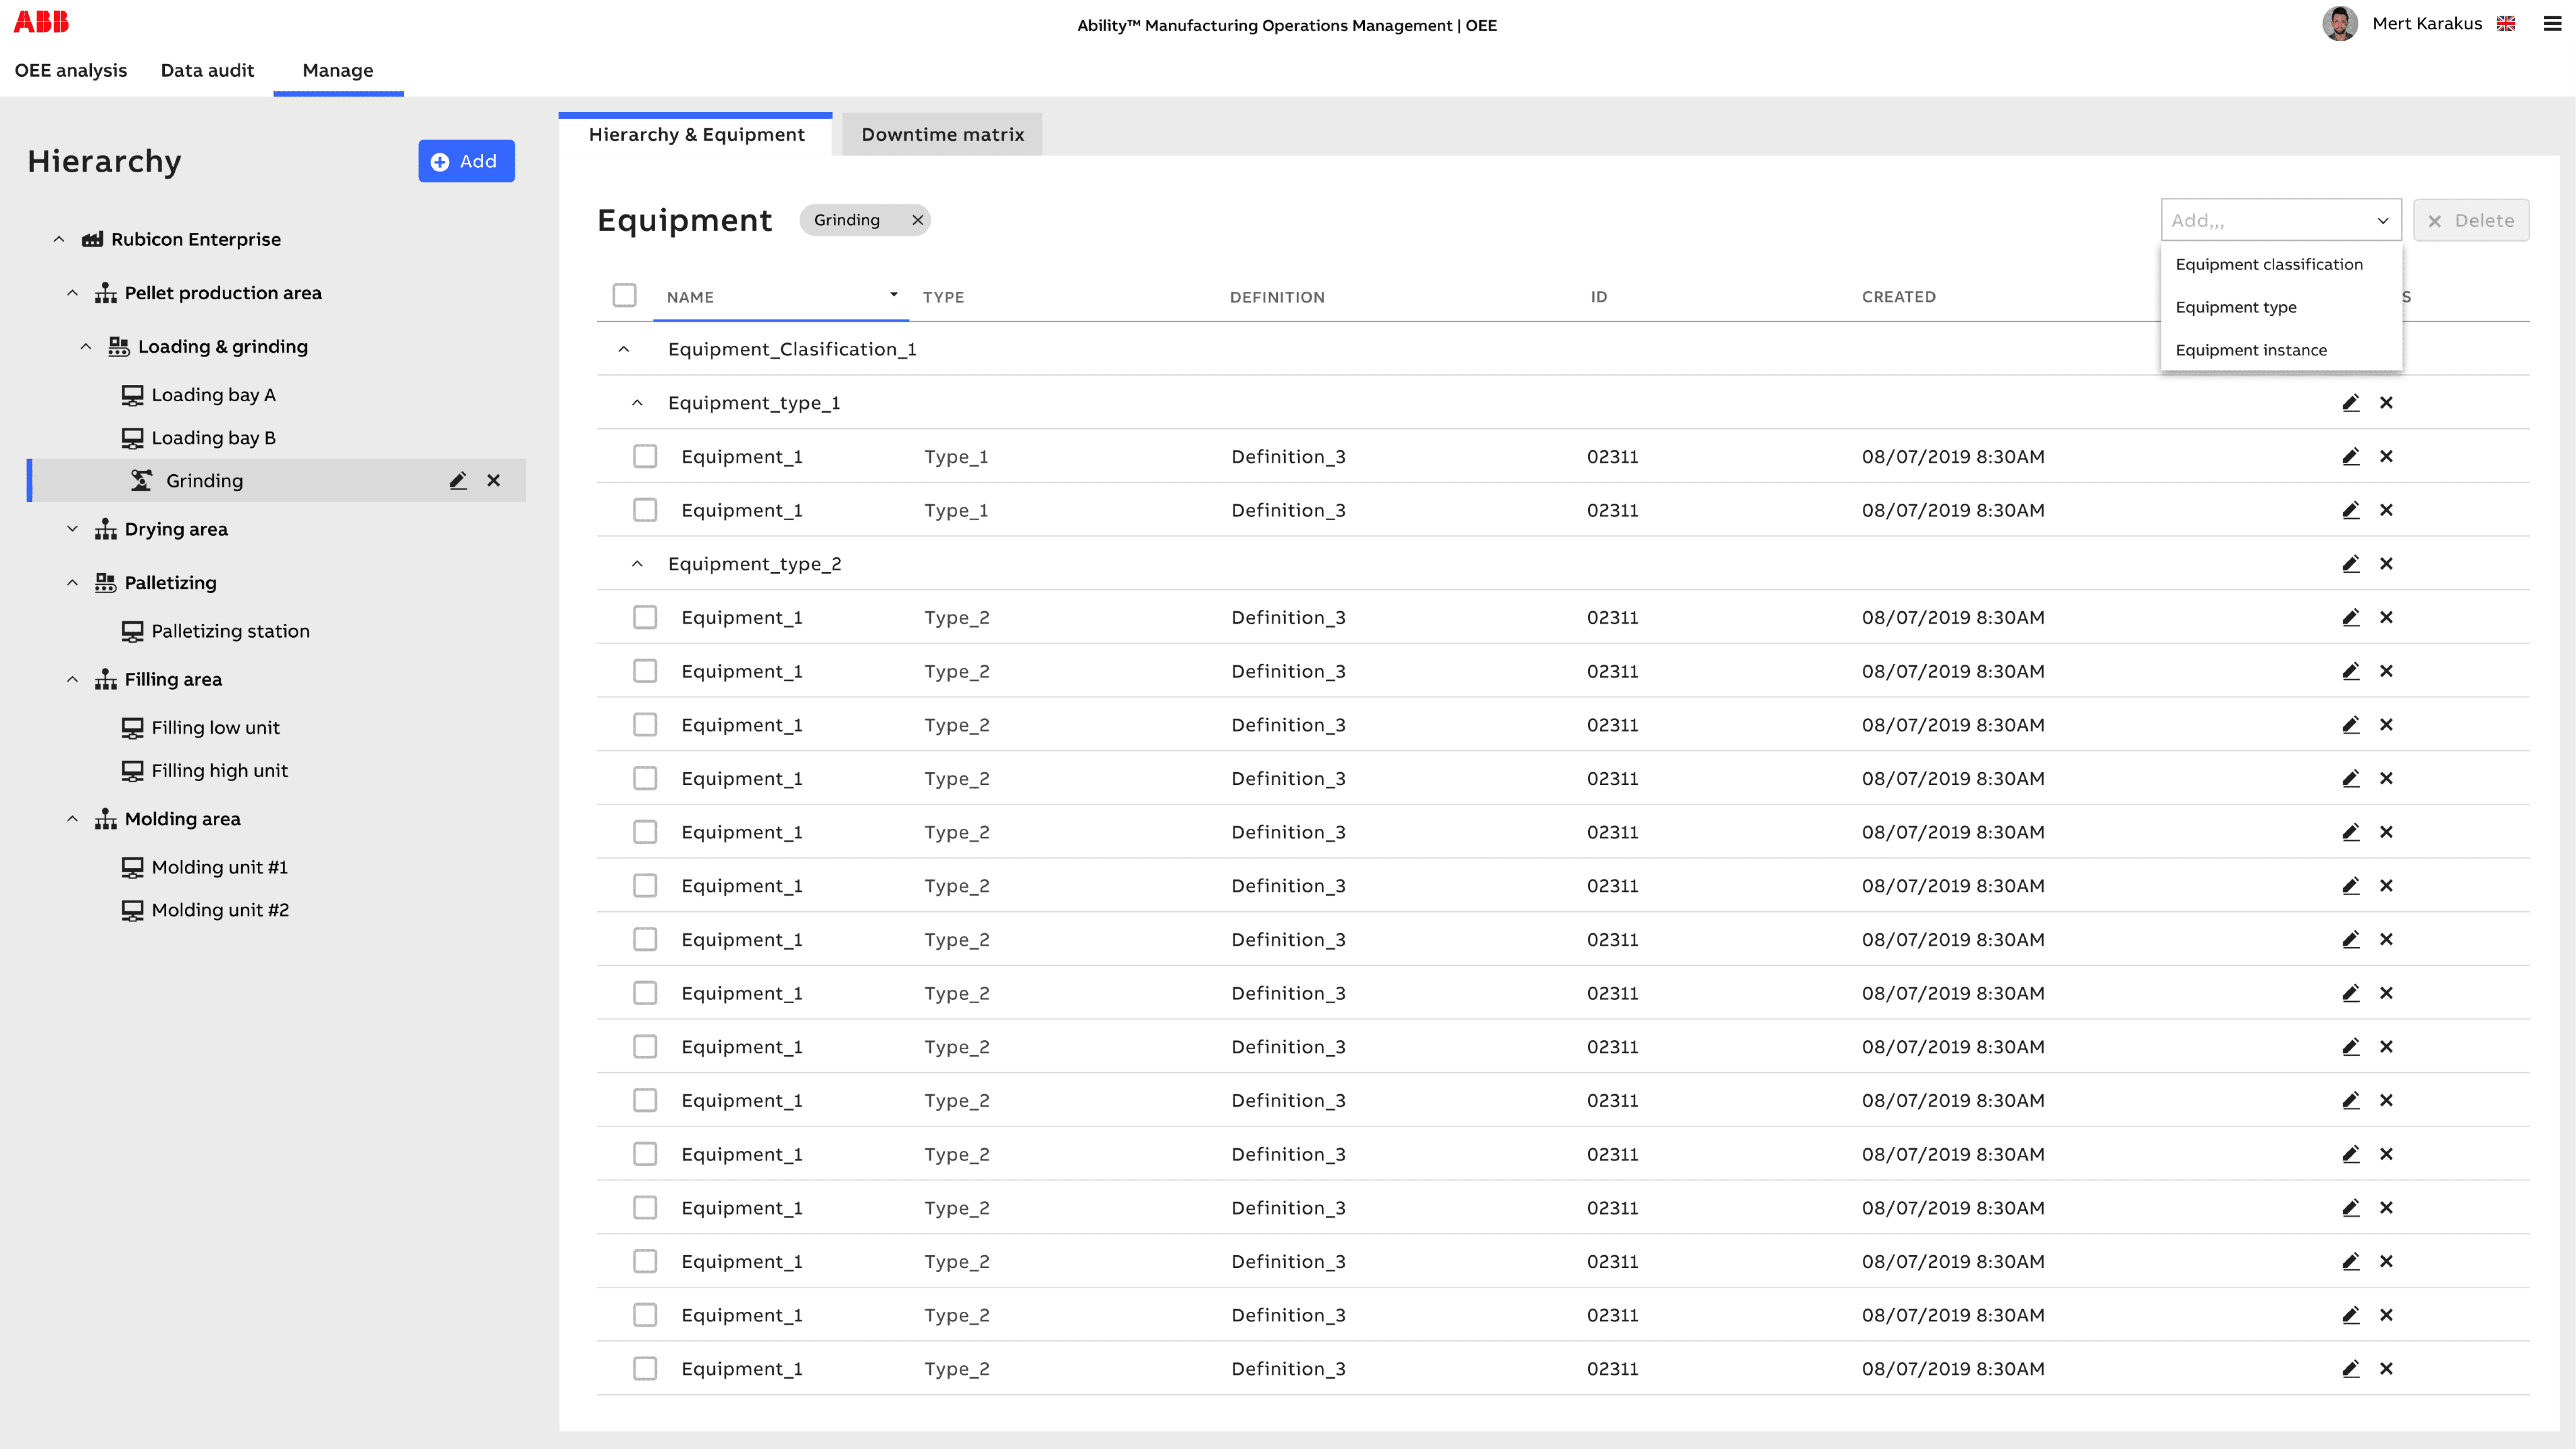Viewport: 2576px width, 1449px height.
Task: Check the first Equipment_1 row under Equipment_type_1
Action: pos(645,457)
